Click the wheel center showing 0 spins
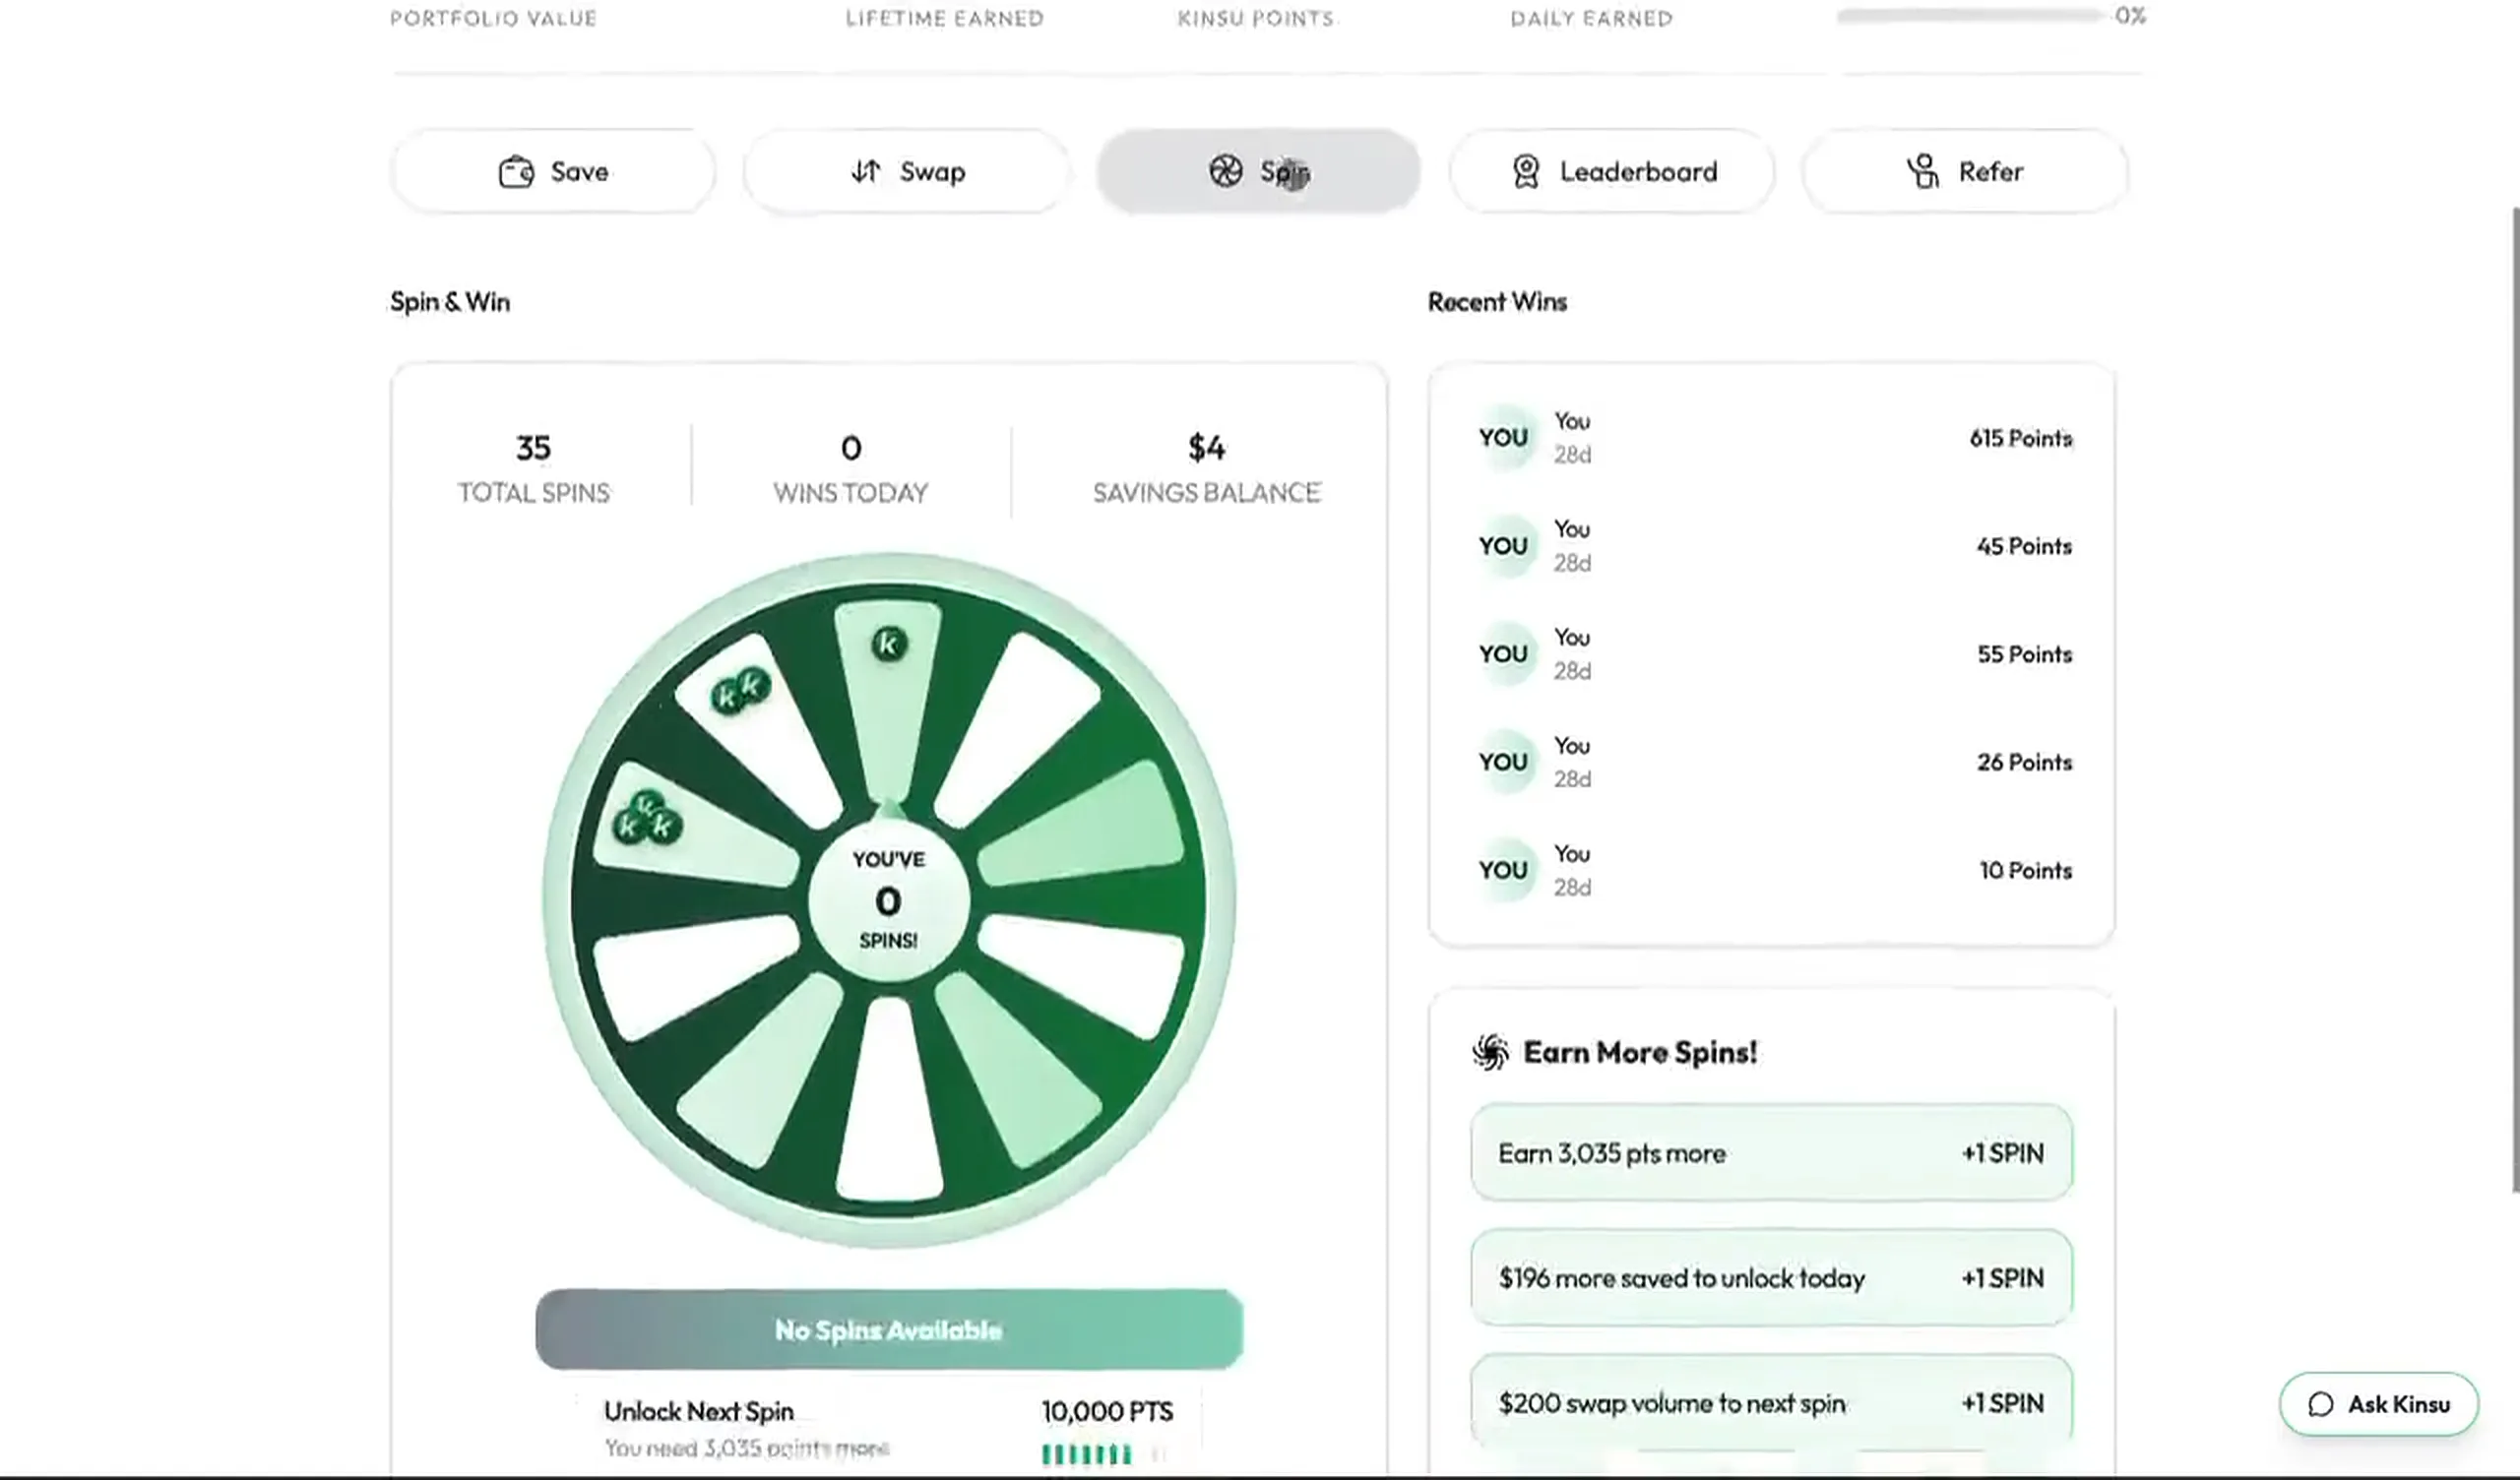This screenshot has width=2520, height=1480. pyautogui.click(x=888, y=901)
